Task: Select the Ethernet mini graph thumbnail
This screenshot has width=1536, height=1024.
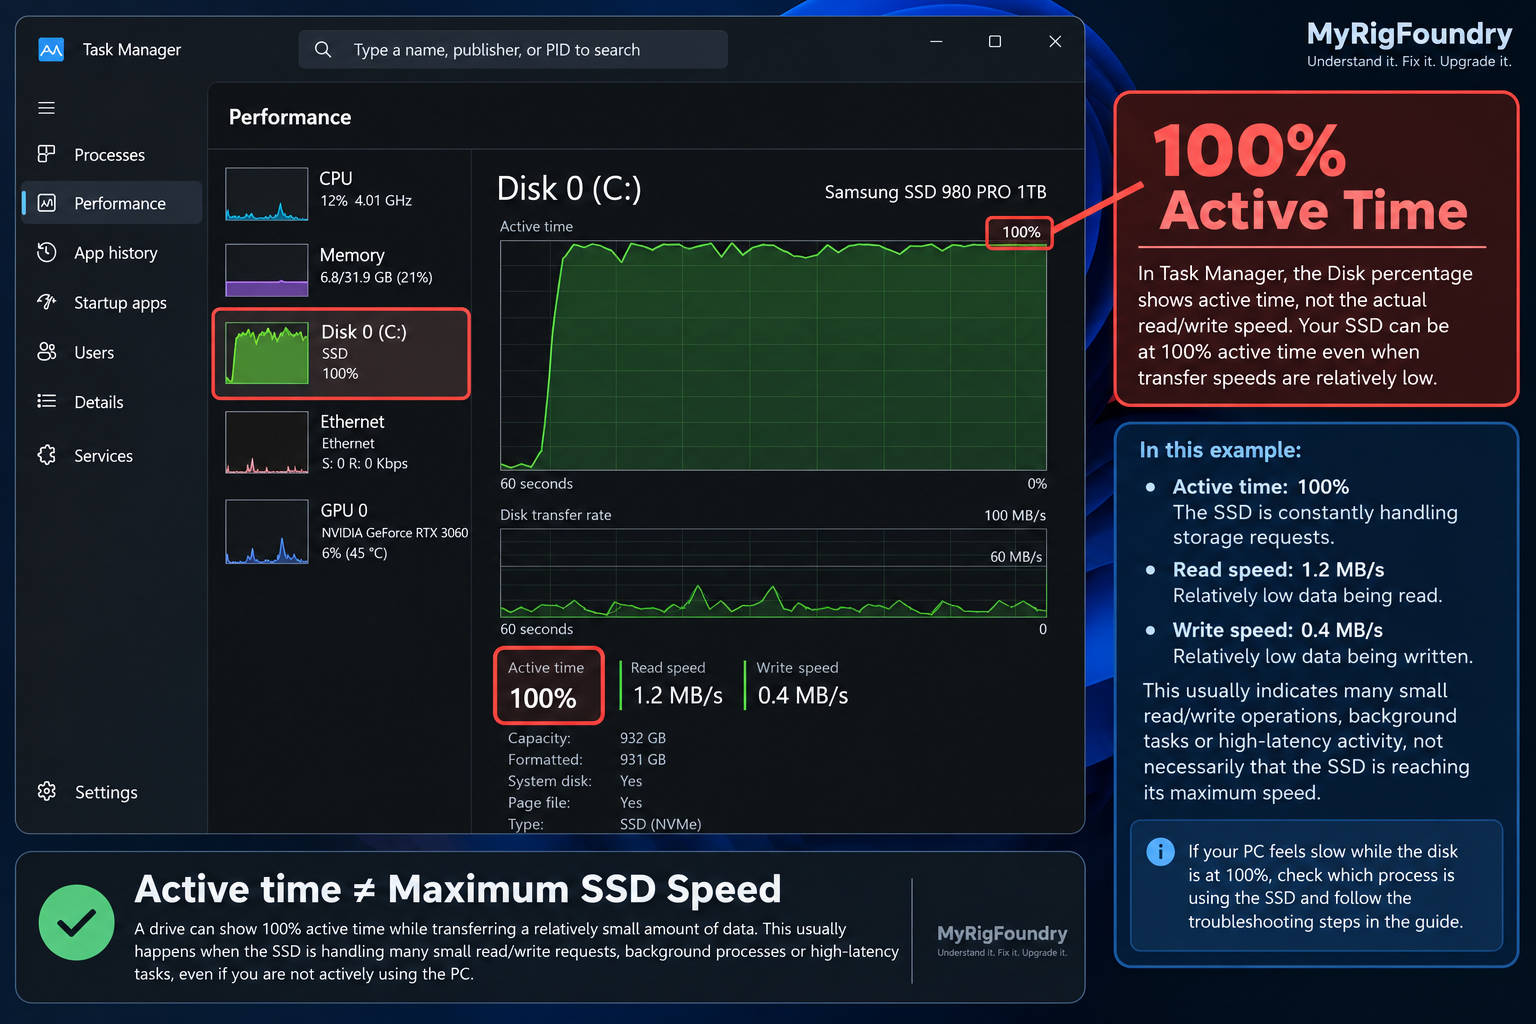Action: 267,442
